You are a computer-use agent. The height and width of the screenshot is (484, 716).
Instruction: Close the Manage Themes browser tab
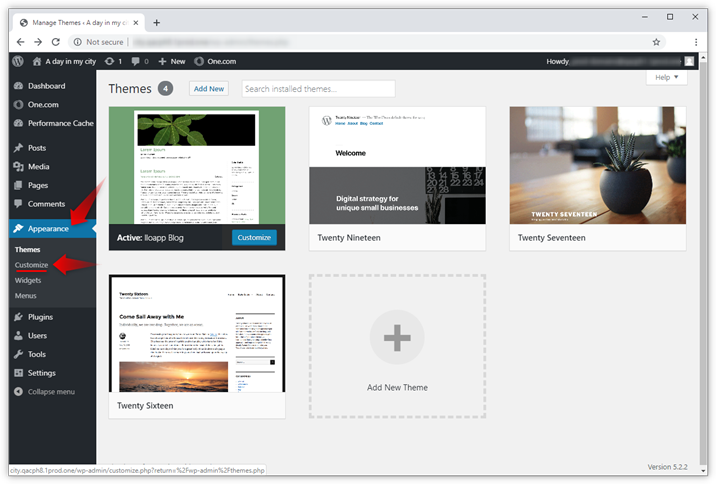pos(136,22)
